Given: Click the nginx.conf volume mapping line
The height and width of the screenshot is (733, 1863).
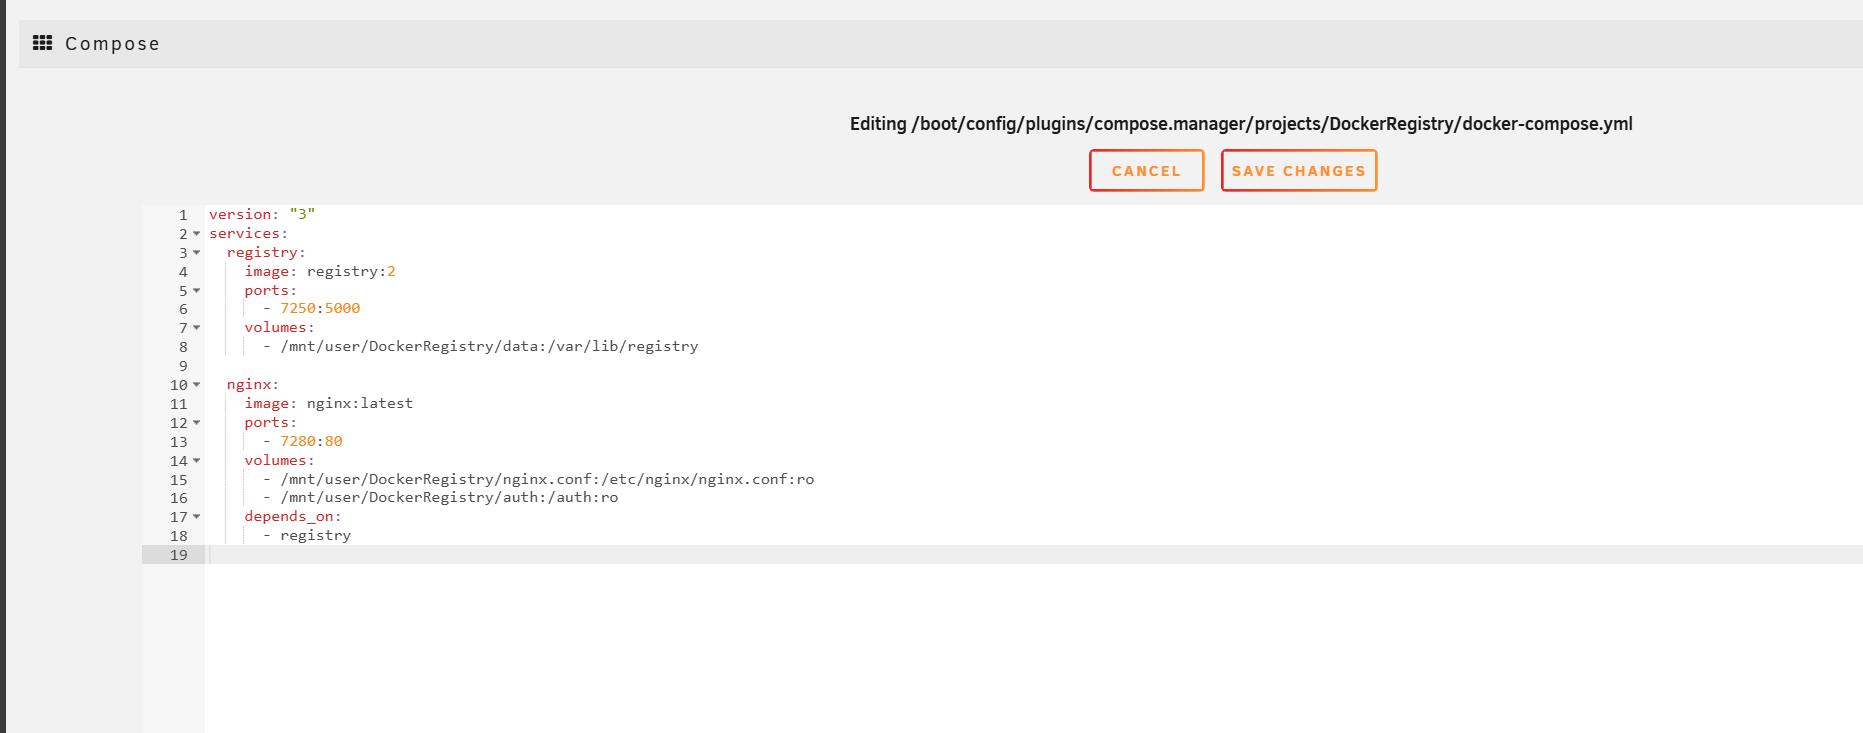Looking at the screenshot, I should (x=538, y=479).
